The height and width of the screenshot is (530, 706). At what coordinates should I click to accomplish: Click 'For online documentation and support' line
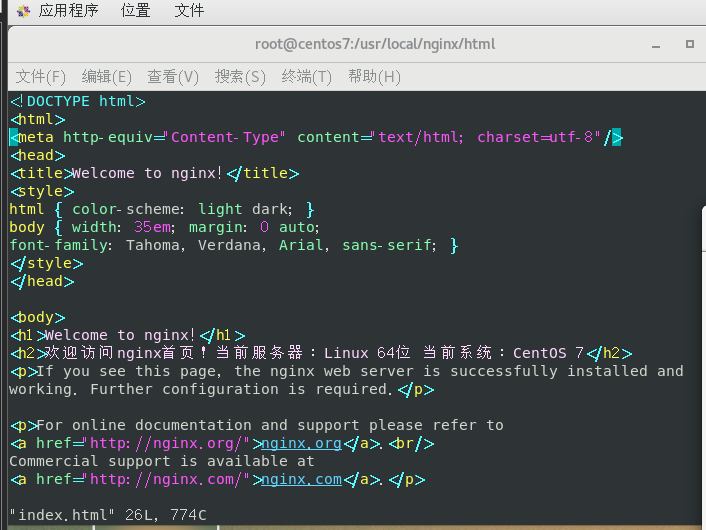(257, 426)
